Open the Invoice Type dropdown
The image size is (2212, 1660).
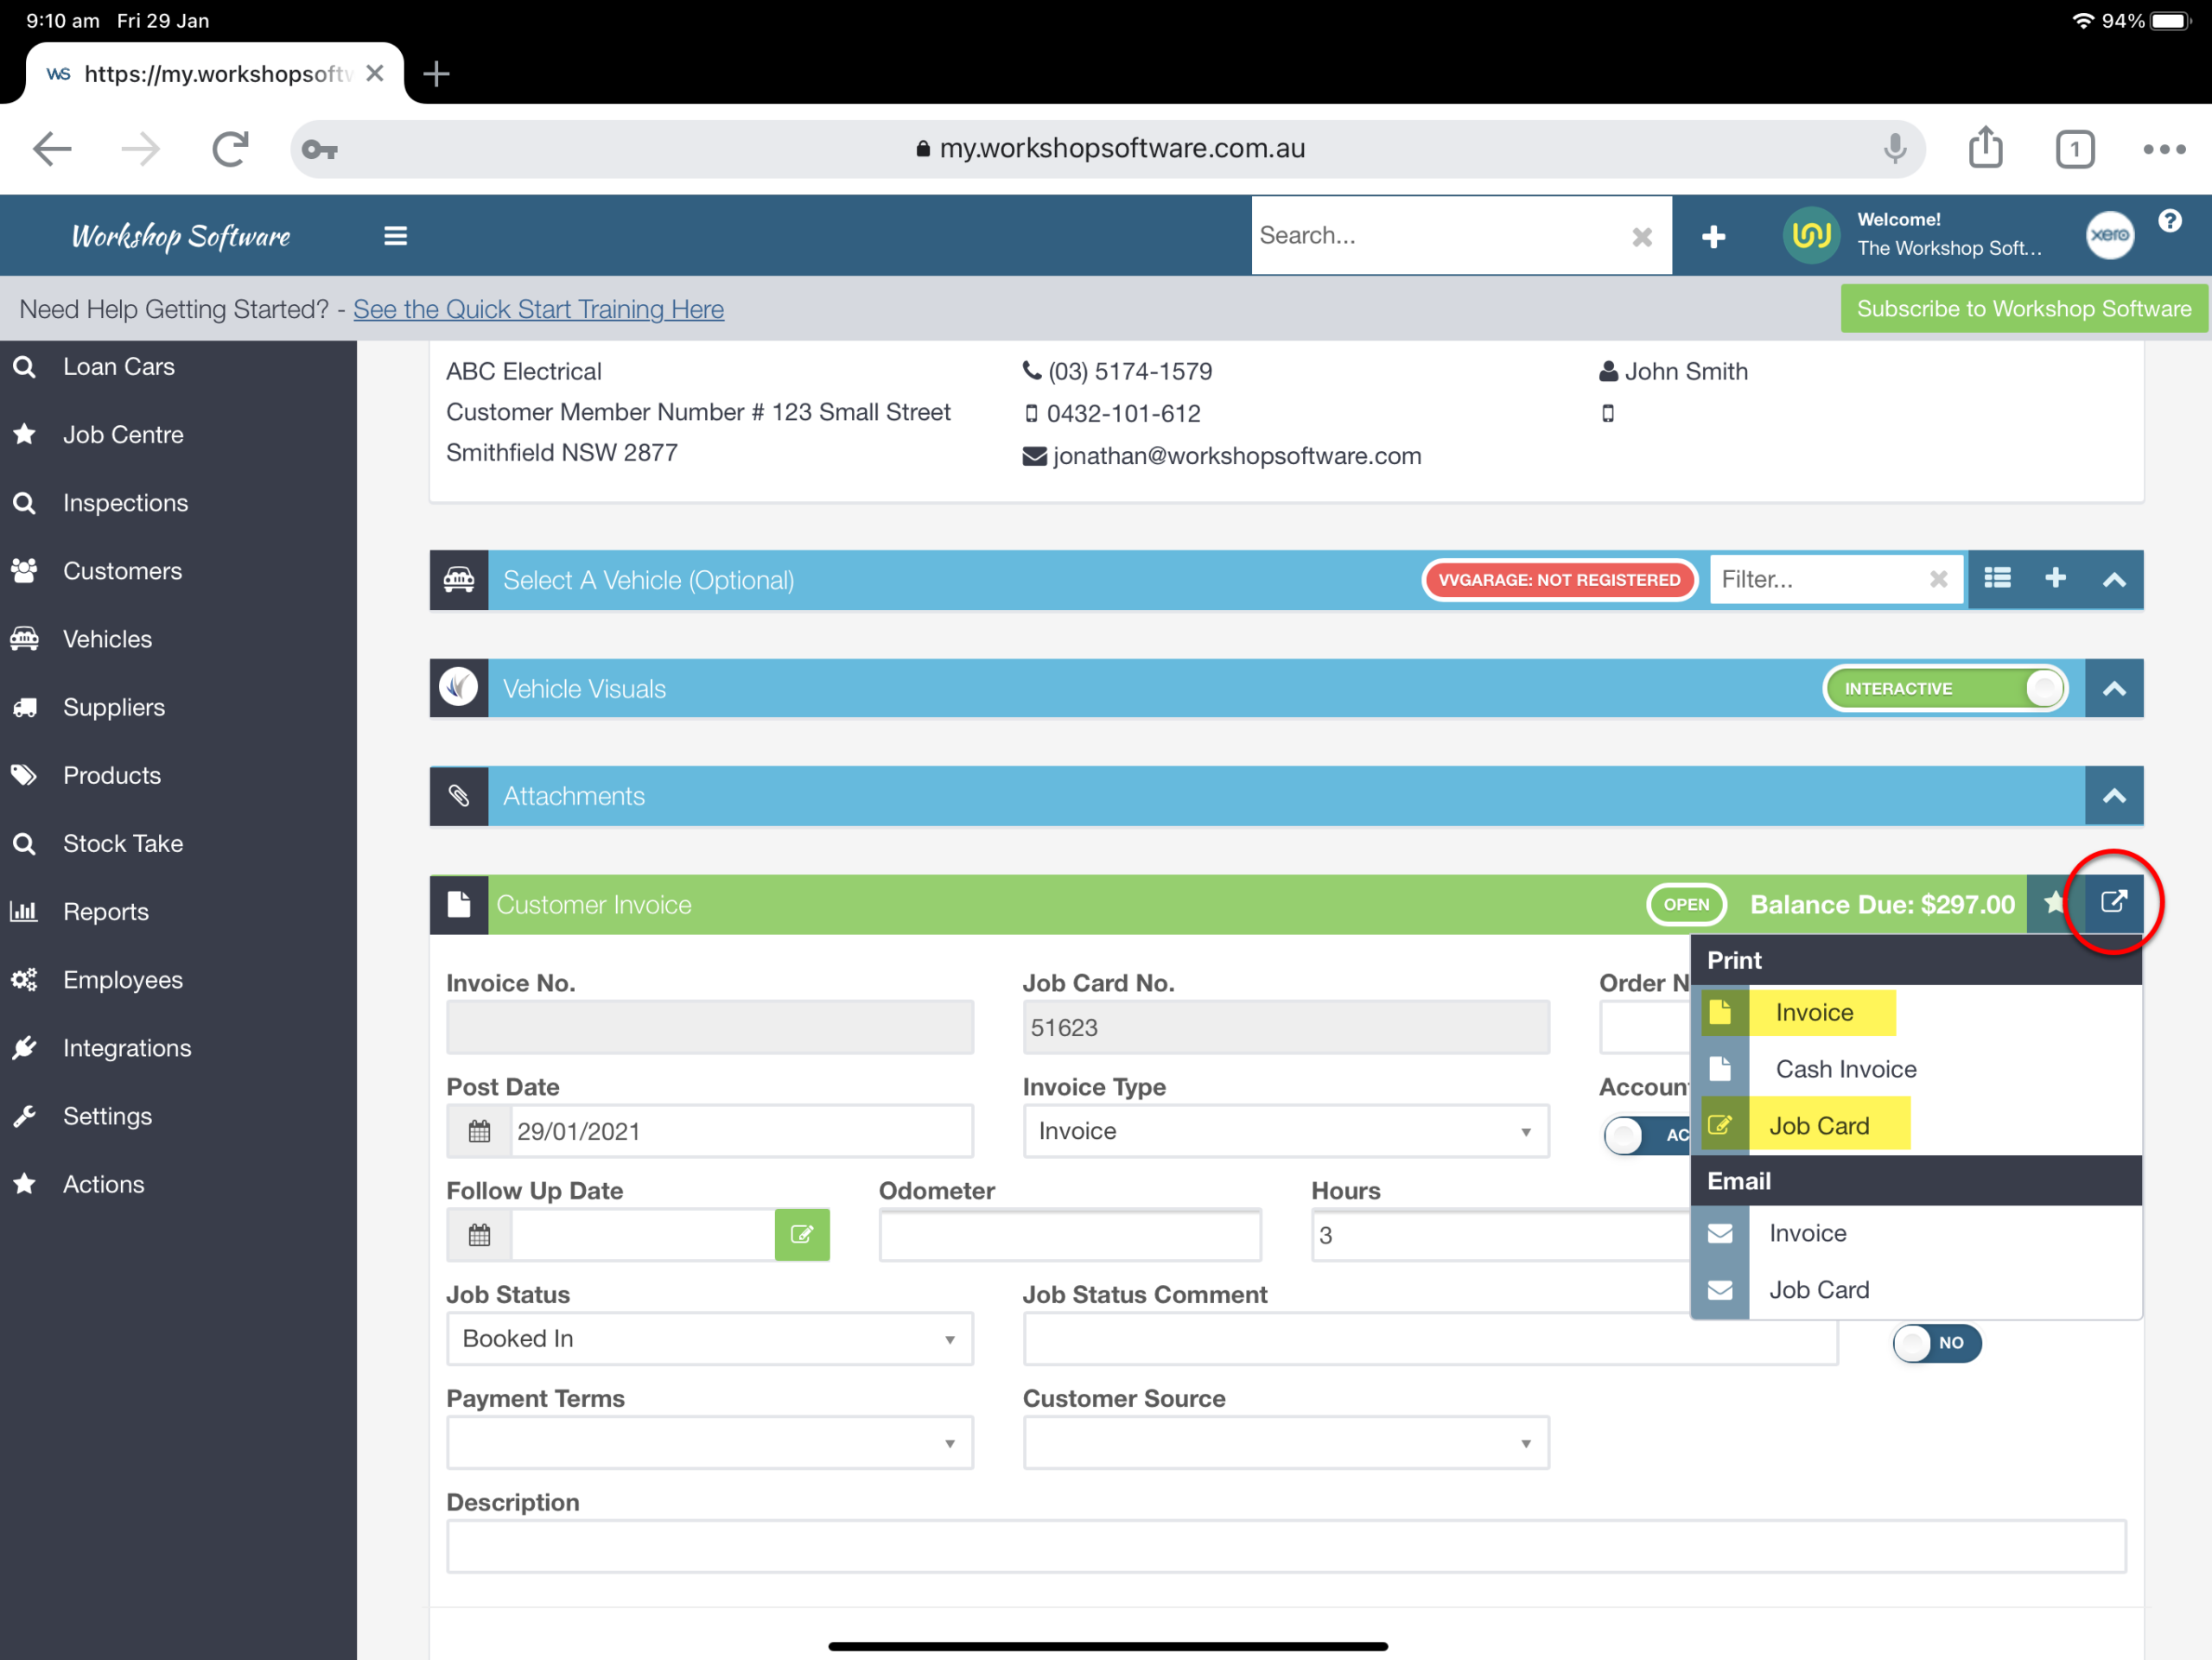click(x=1285, y=1131)
